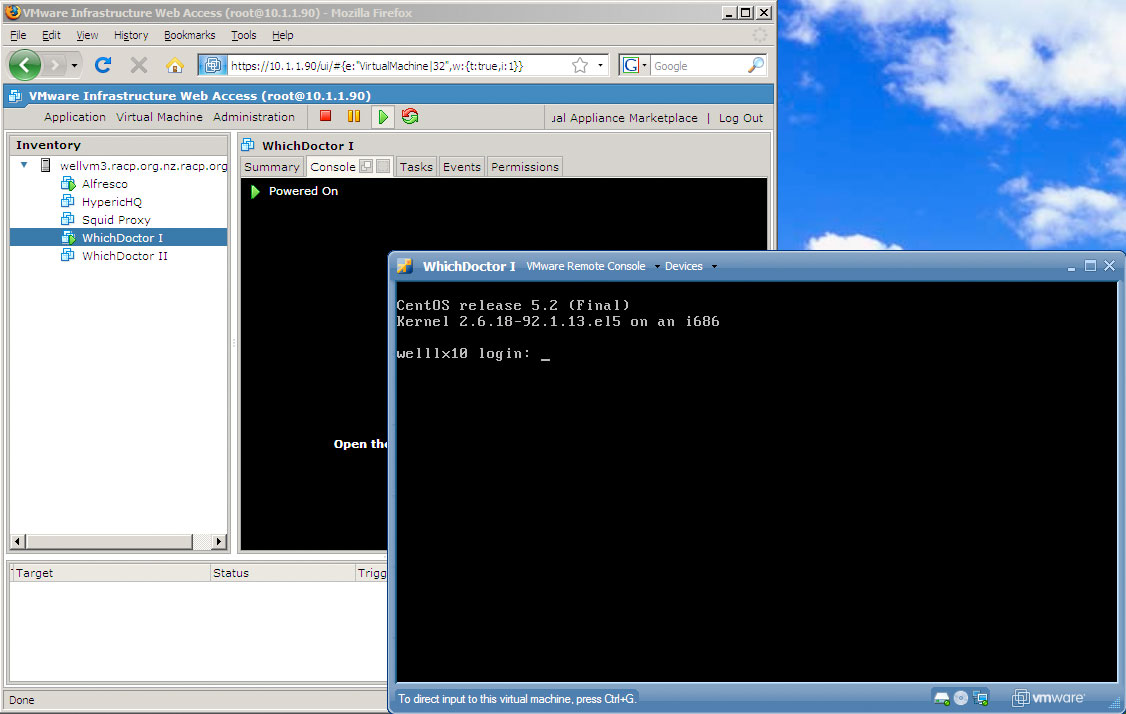1126x714 pixels.
Task: Click the Alfresco VM icon in Inventory
Action: pyautogui.click(x=68, y=183)
